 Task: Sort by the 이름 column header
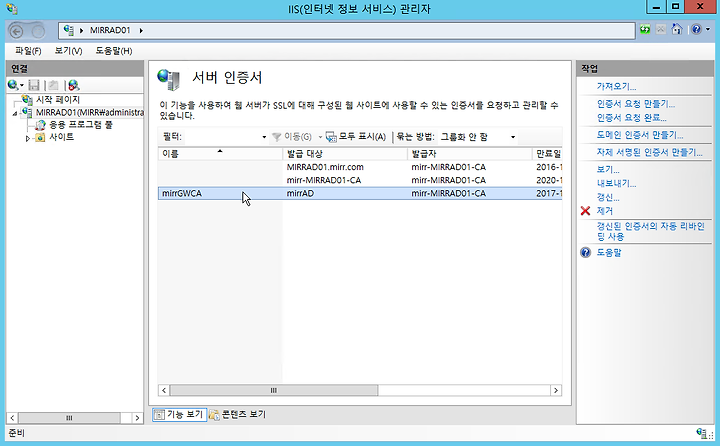click(x=220, y=154)
